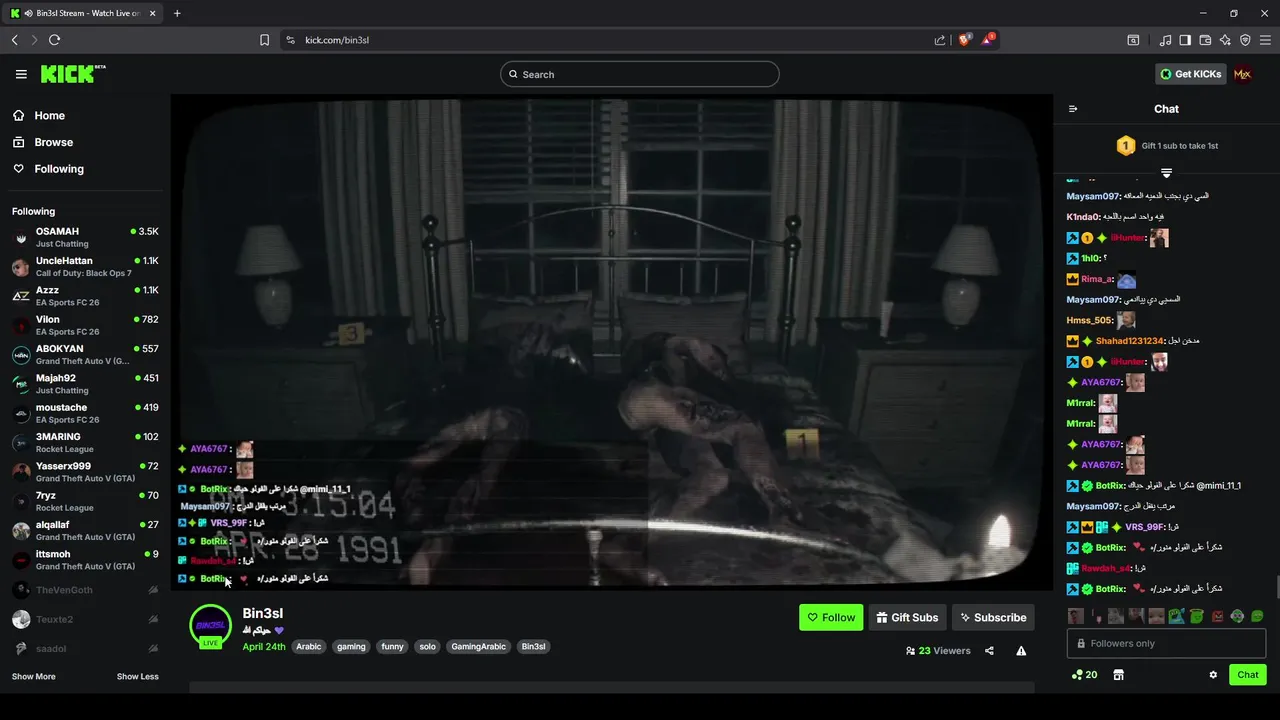
Task: Open the ABOKYAN channel
Action: click(x=85, y=355)
